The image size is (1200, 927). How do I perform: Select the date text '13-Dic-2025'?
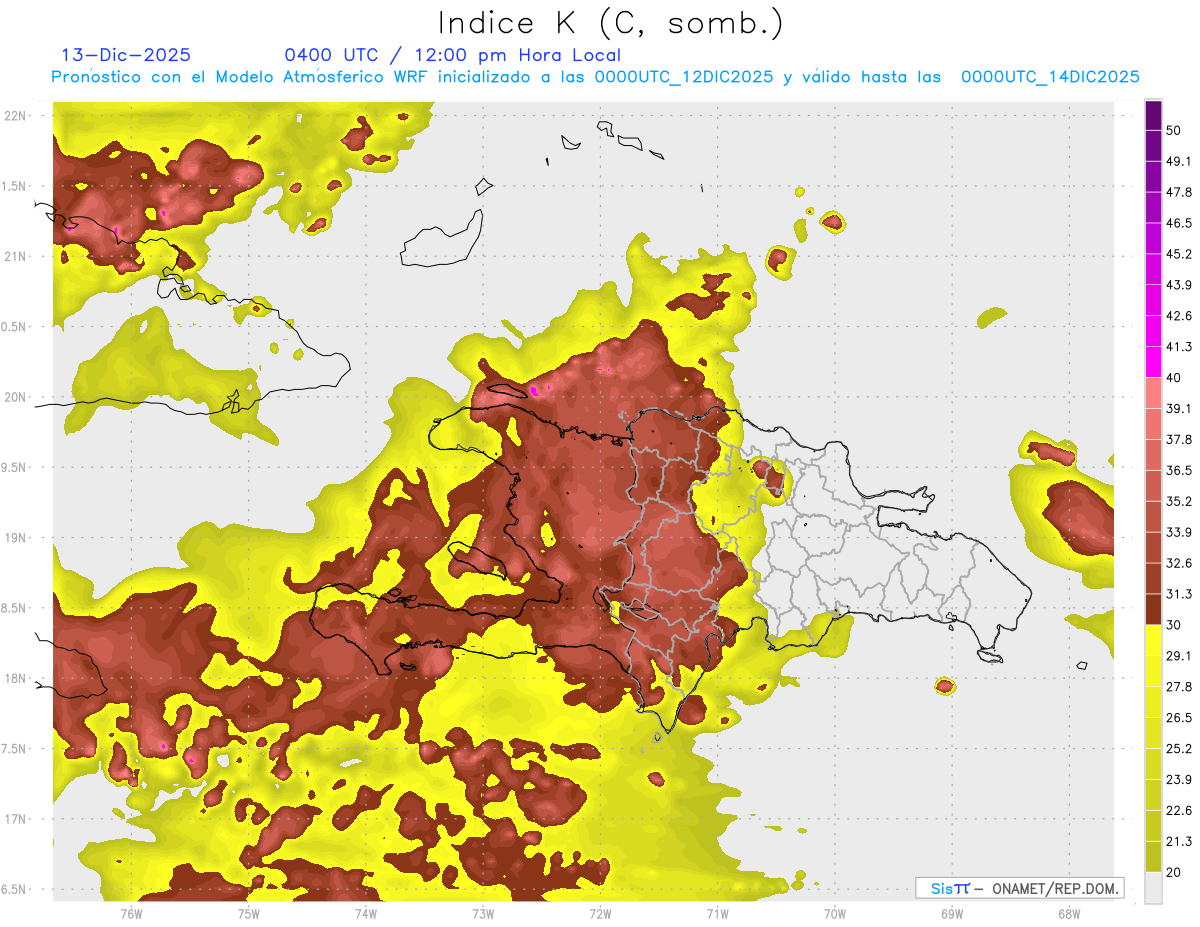tap(126, 55)
